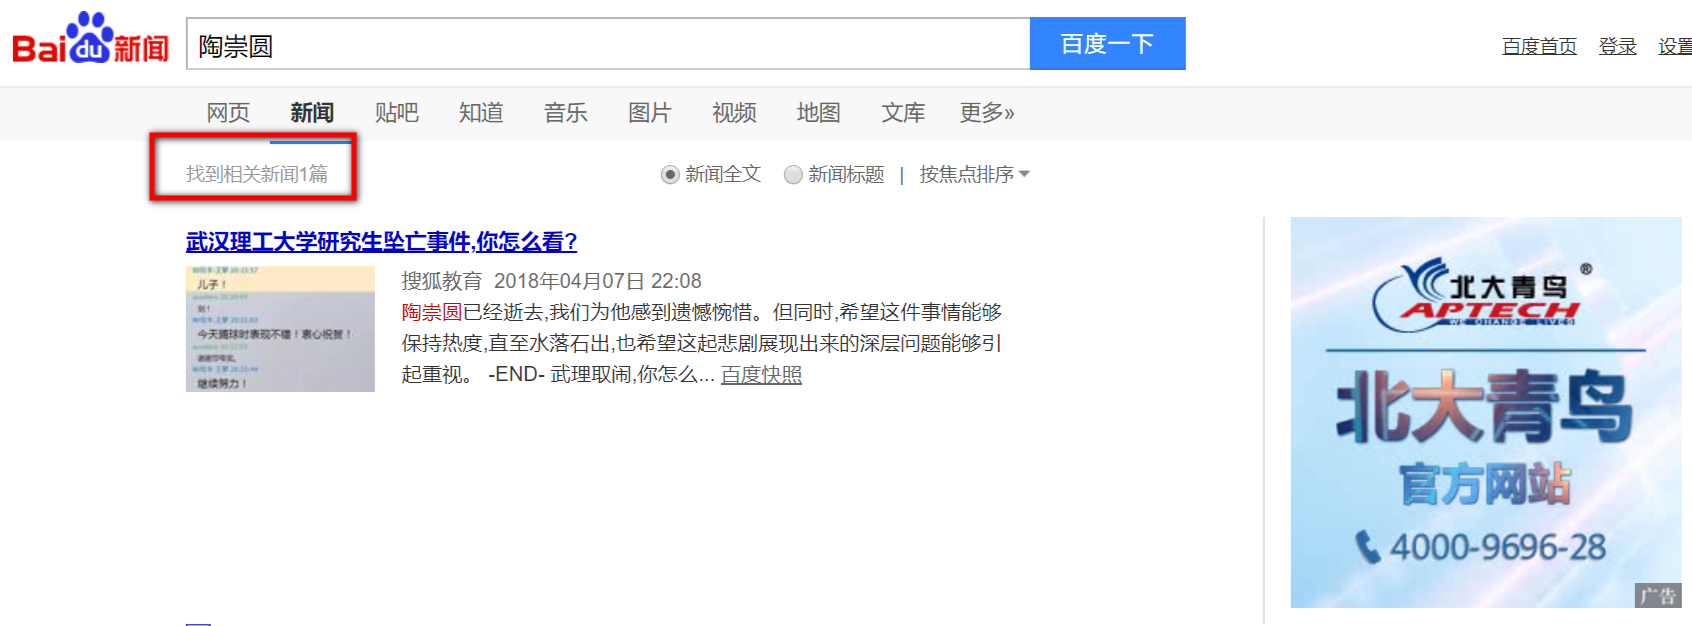
Task: Click the search input field
Action: tap(607, 45)
